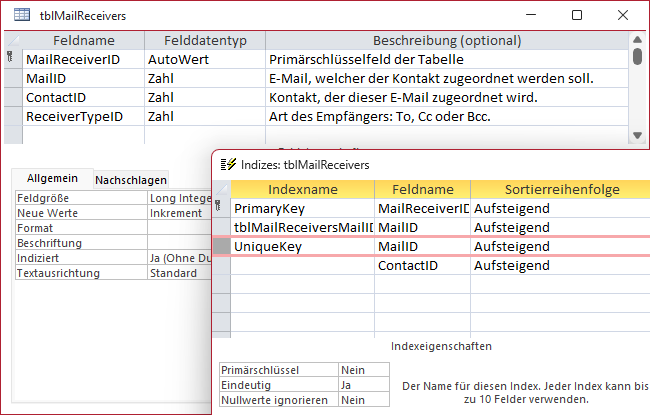Image resolution: width=650 pixels, height=415 pixels.
Task: Select row selector of ReceiverTypeID field
Action: point(13,117)
